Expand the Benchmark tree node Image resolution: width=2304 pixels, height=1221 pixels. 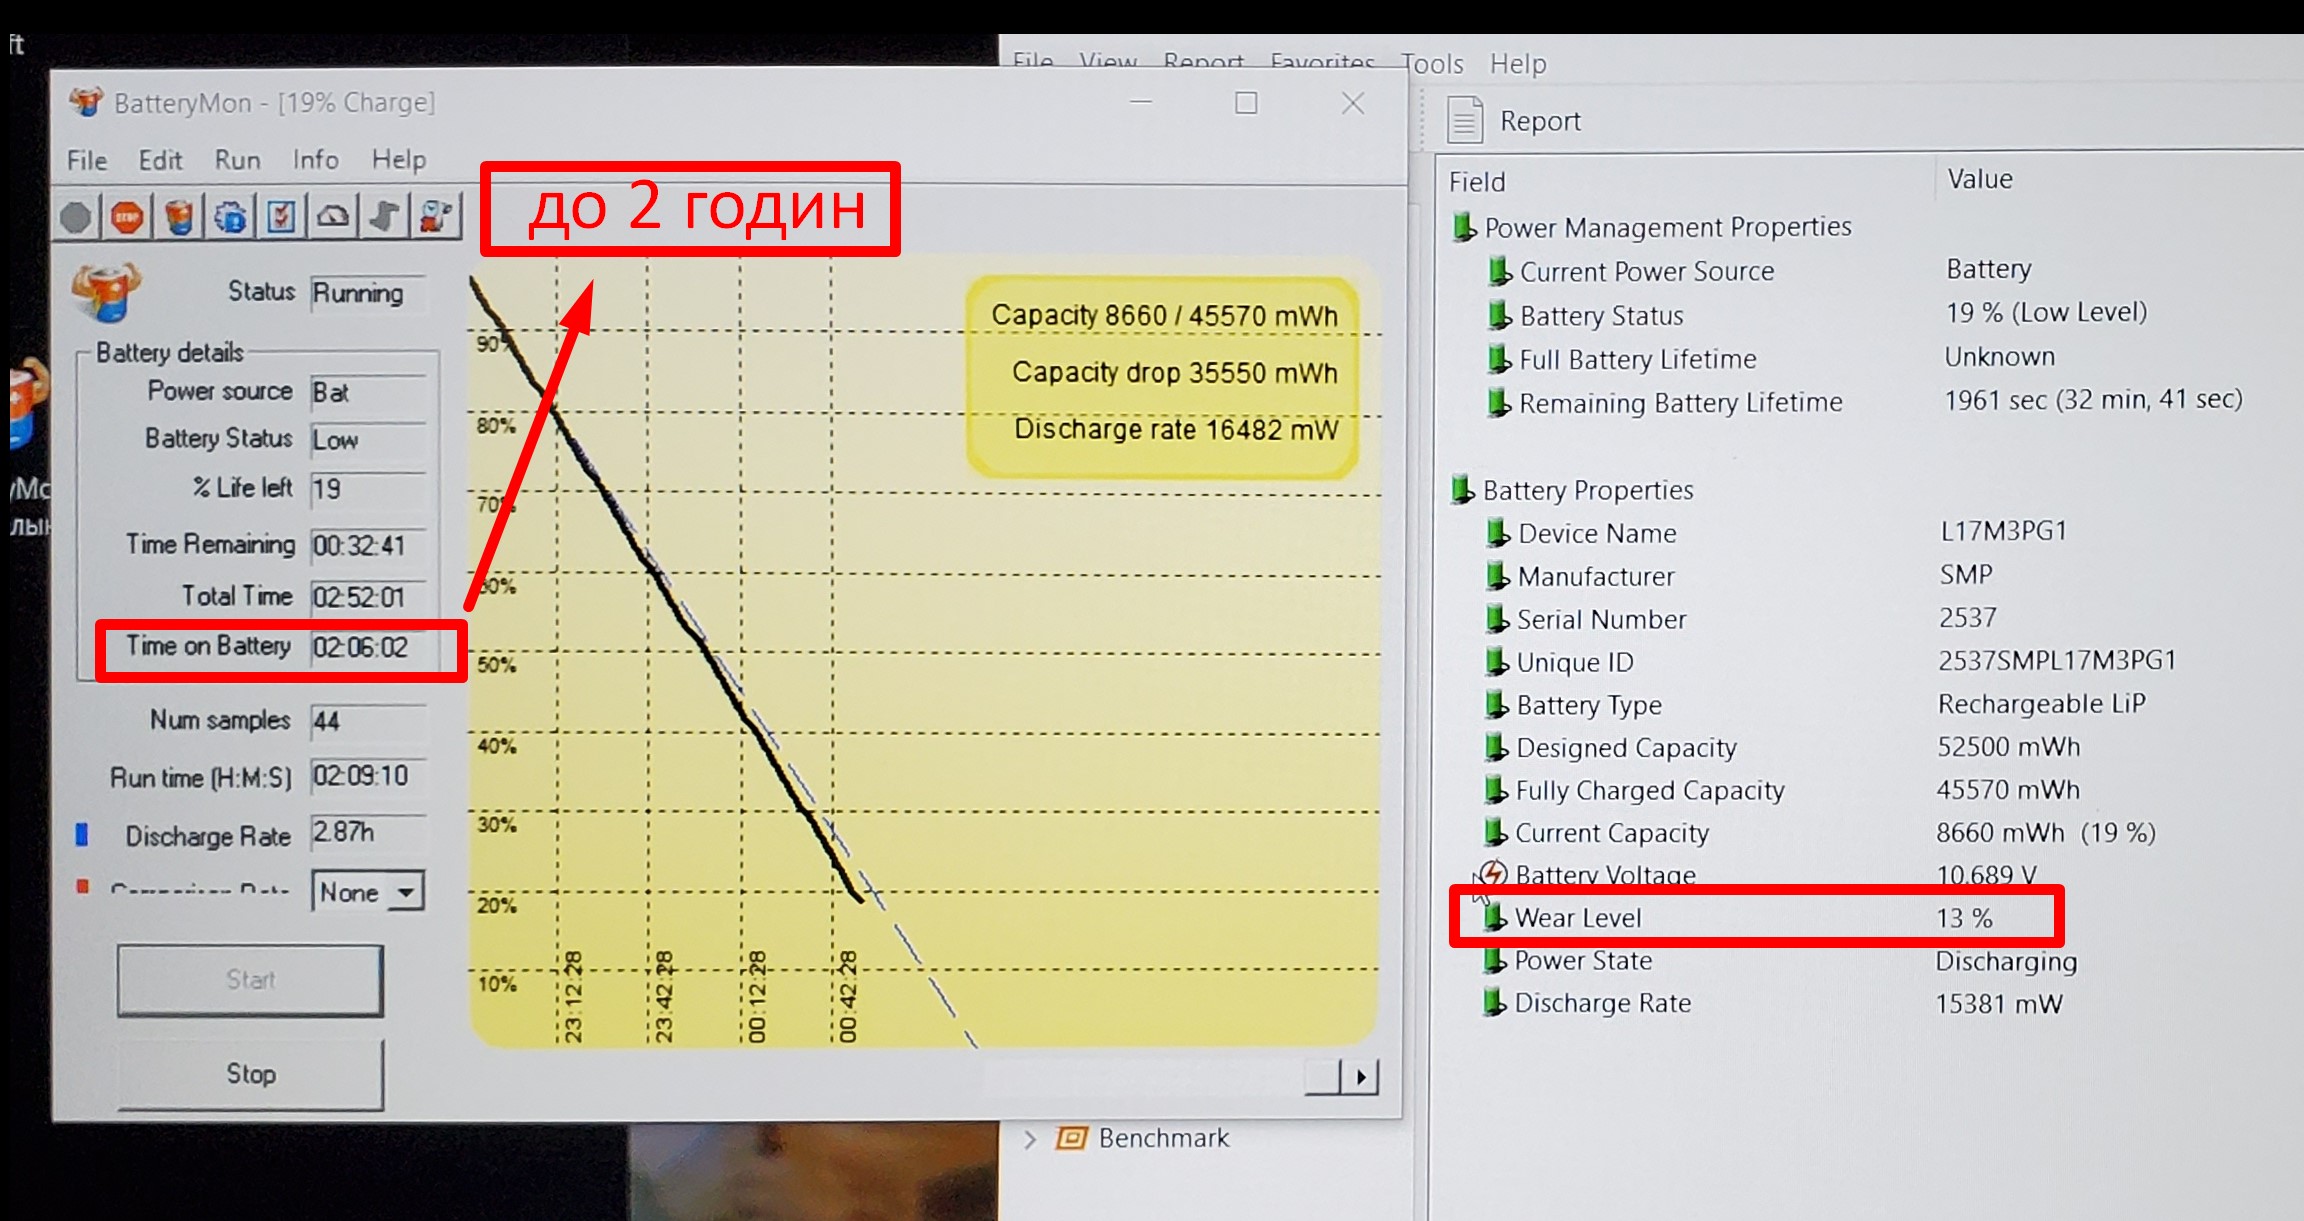coord(1030,1139)
